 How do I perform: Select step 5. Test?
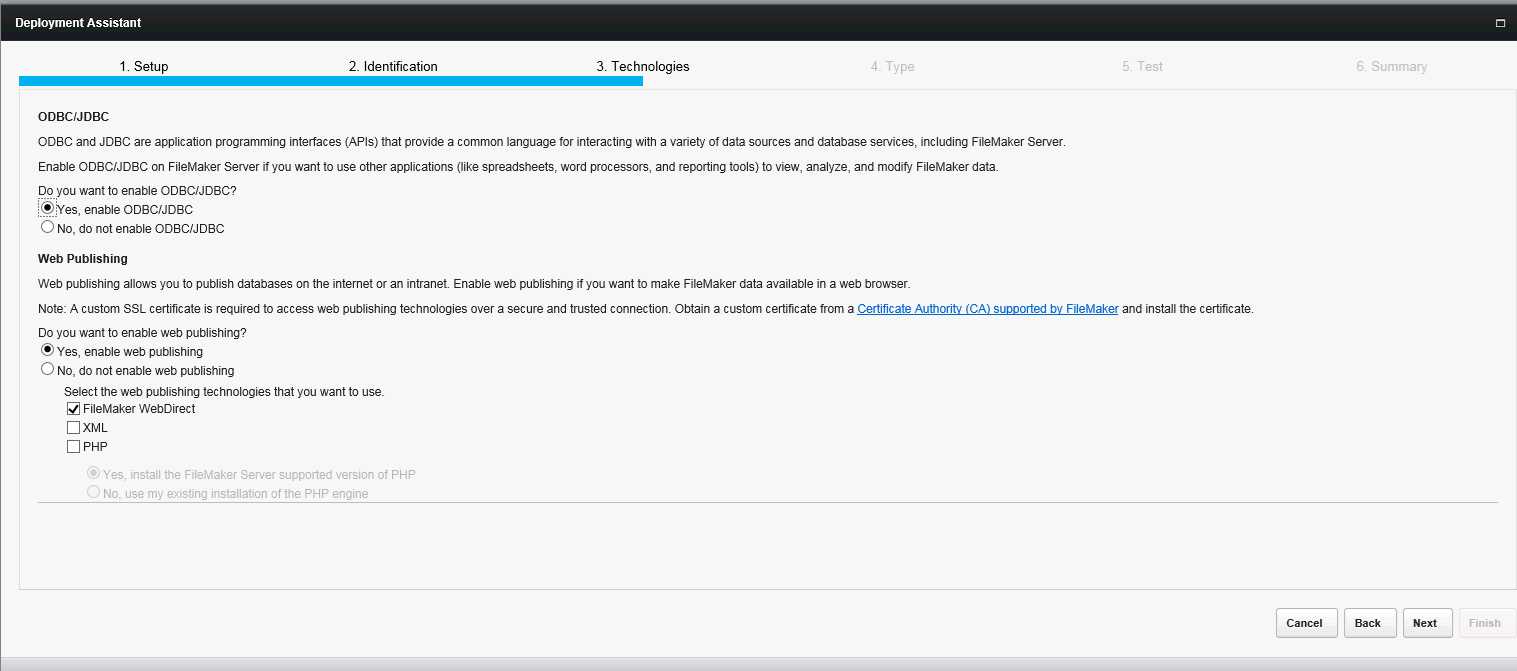point(1142,66)
